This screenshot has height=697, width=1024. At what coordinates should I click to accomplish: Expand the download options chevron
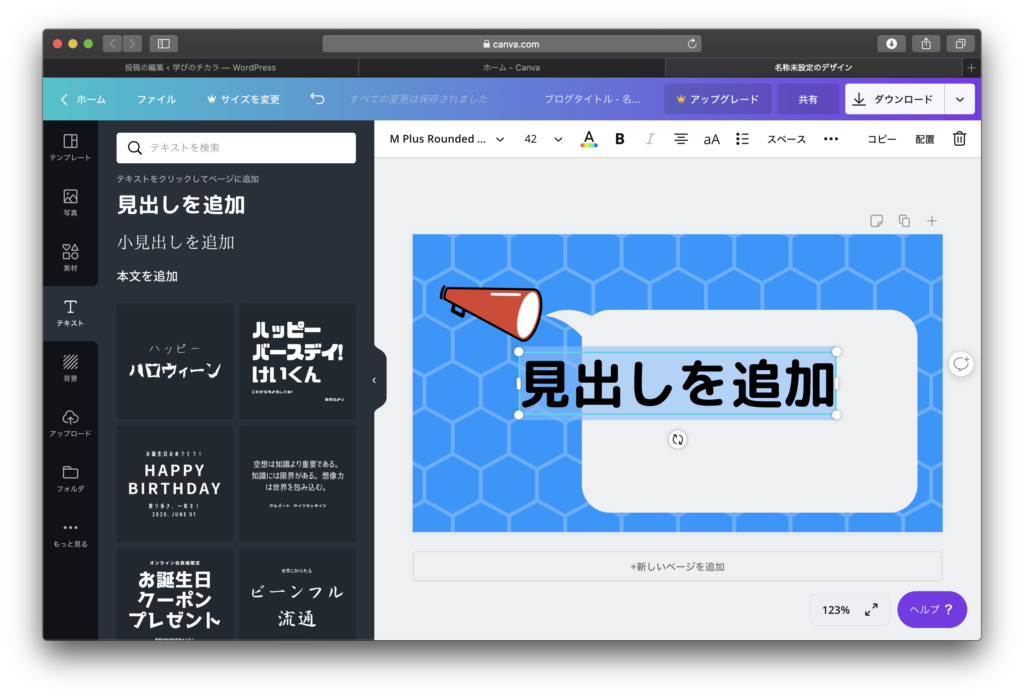[960, 99]
